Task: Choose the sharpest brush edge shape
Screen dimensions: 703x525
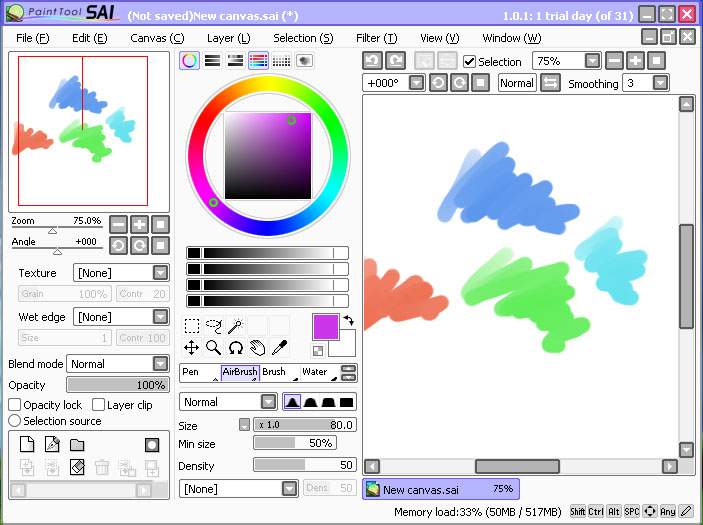Action: [x=292, y=402]
